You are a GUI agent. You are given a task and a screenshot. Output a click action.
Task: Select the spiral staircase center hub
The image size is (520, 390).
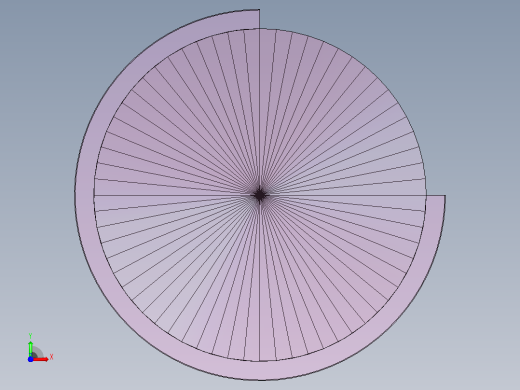click(x=260, y=195)
